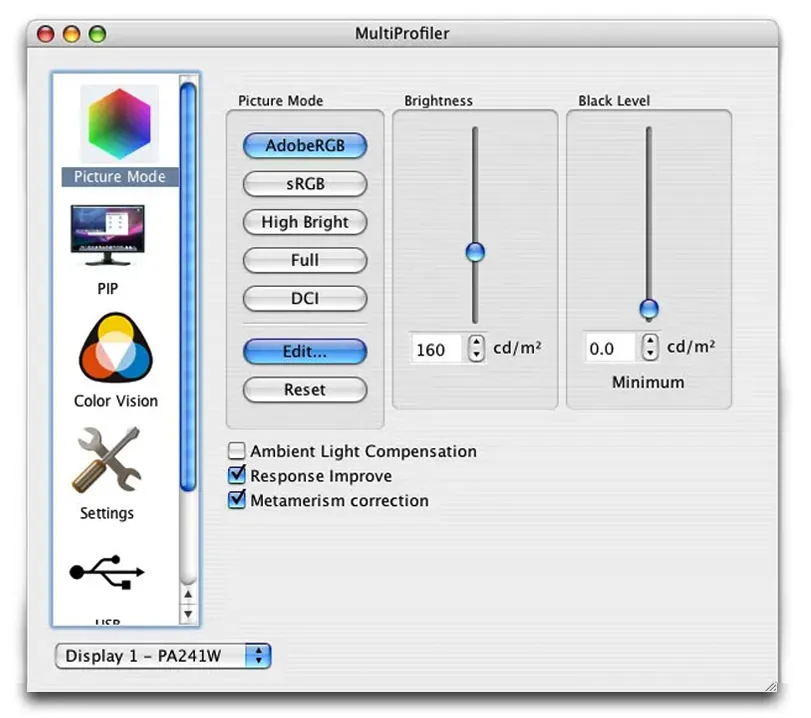Screen dimensions: 811x718
Task: Click the PIP label in the sidebar
Action: (108, 289)
